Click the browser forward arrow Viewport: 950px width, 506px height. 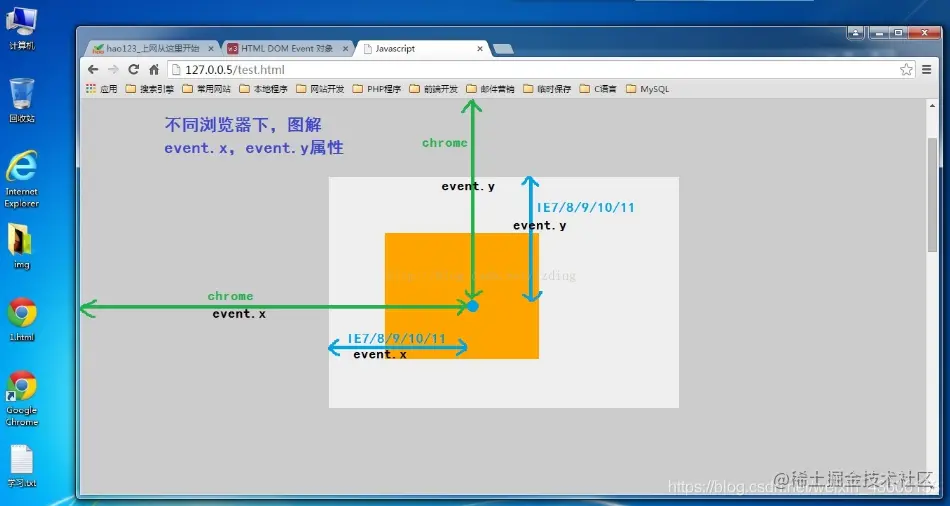(113, 69)
